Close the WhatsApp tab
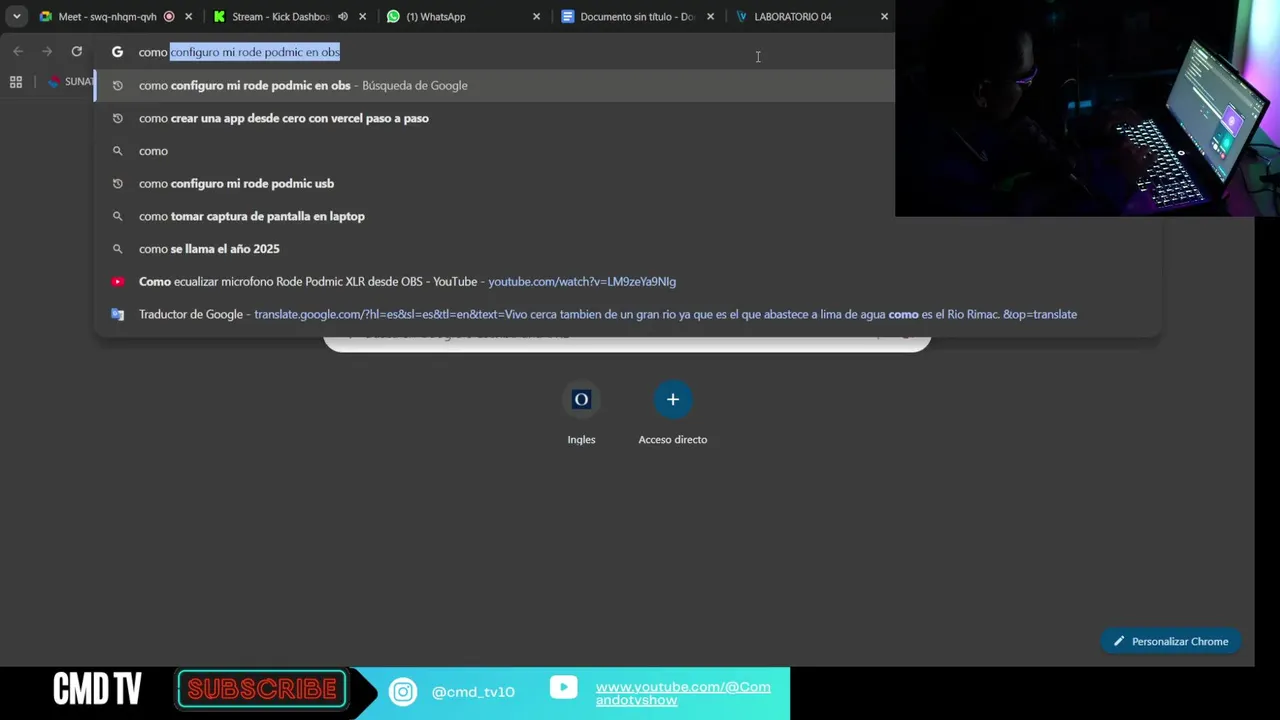The width and height of the screenshot is (1280, 720). 536,16
